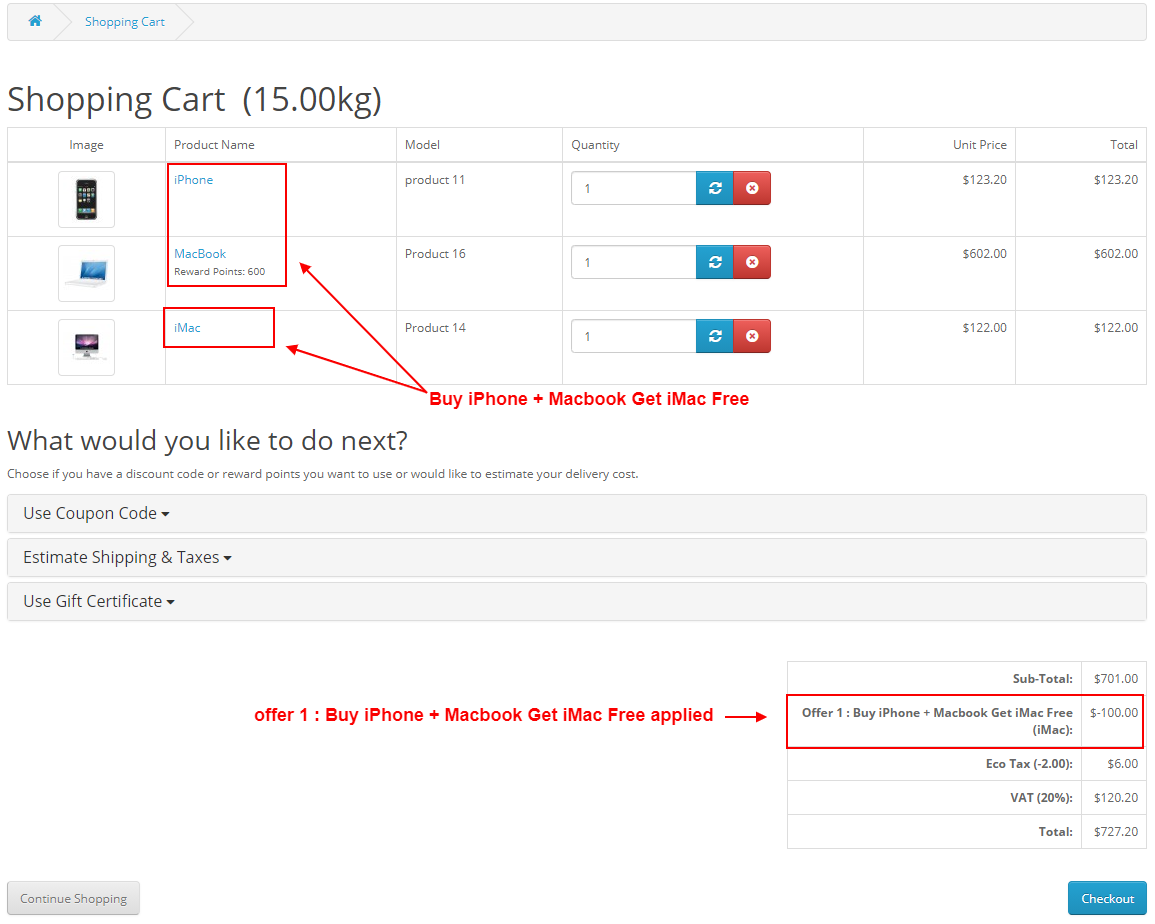Open the MacBook product link
This screenshot has height=924, width=1155.
point(200,253)
